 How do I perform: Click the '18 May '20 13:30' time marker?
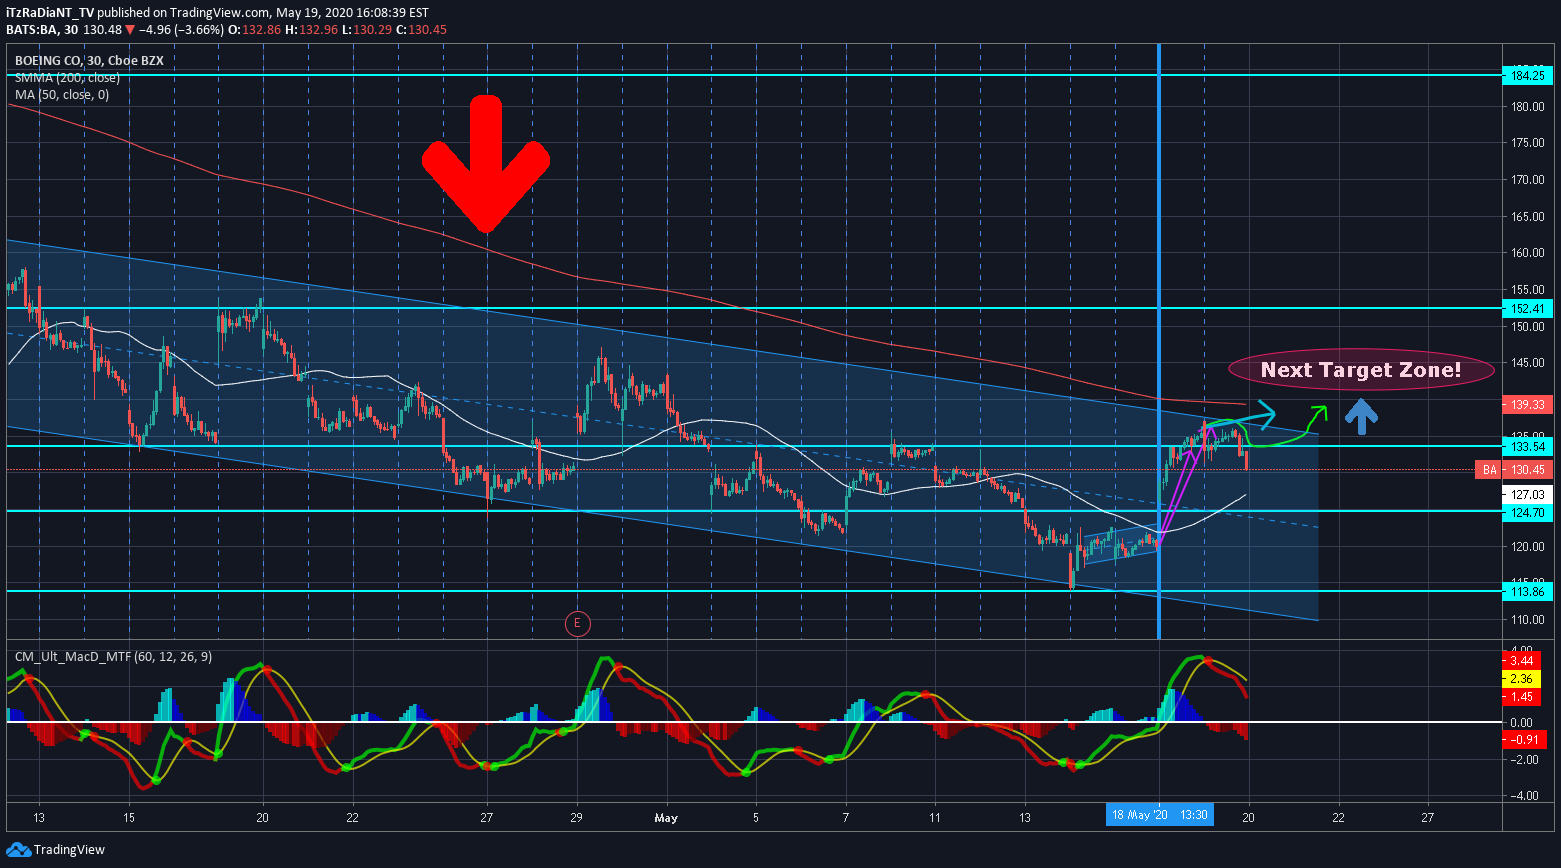1161,815
